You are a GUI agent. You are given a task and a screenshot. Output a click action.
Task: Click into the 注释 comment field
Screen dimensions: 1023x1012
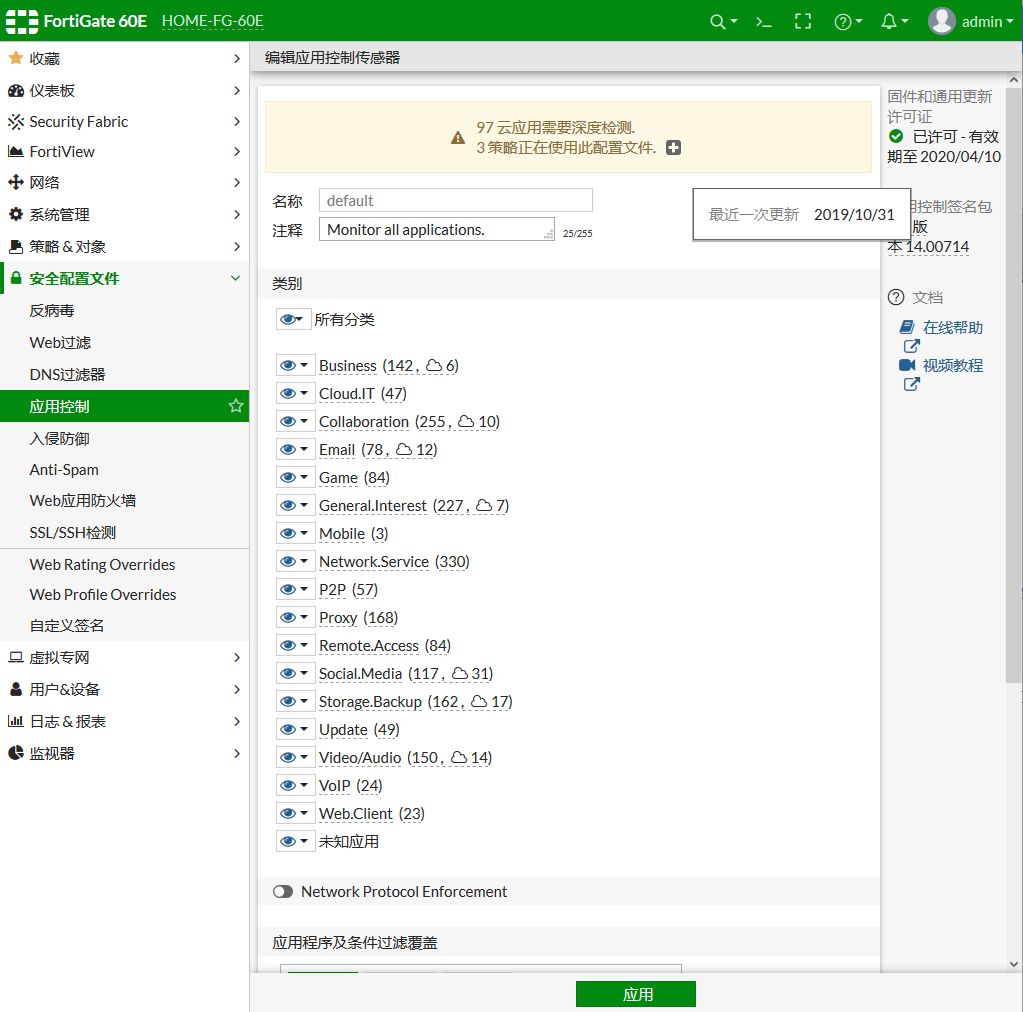(436, 230)
